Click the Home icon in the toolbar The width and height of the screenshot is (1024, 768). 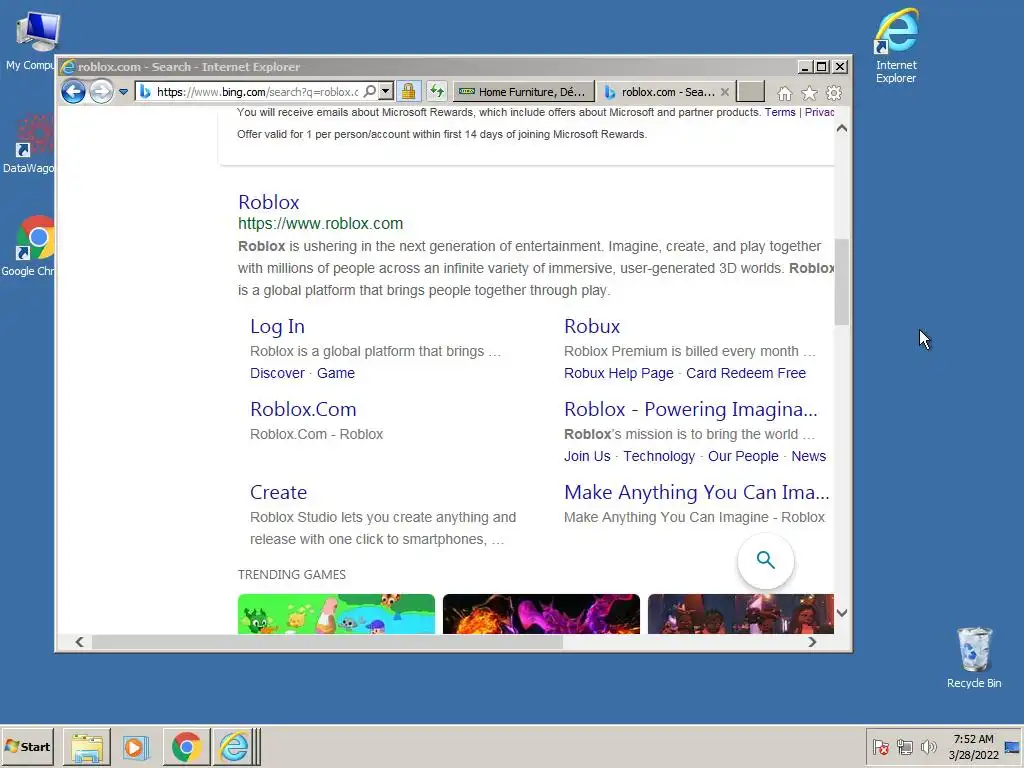tap(785, 93)
